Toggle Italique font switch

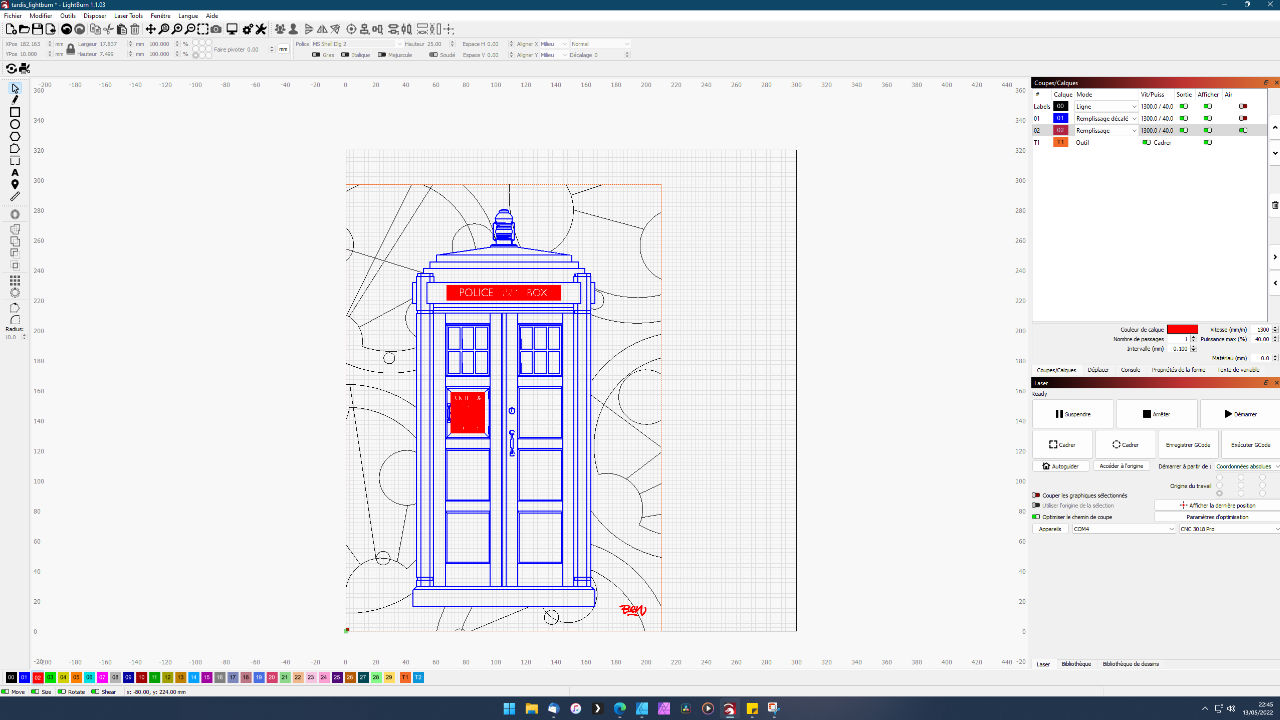[x=345, y=55]
